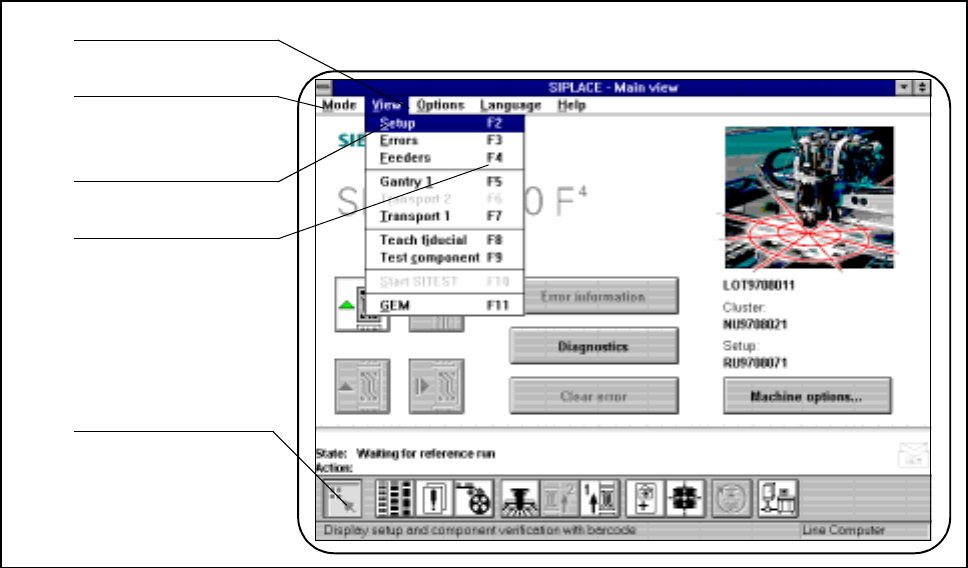Choose Test component from the menu
This screenshot has width=968, height=568.
click(x=444, y=257)
